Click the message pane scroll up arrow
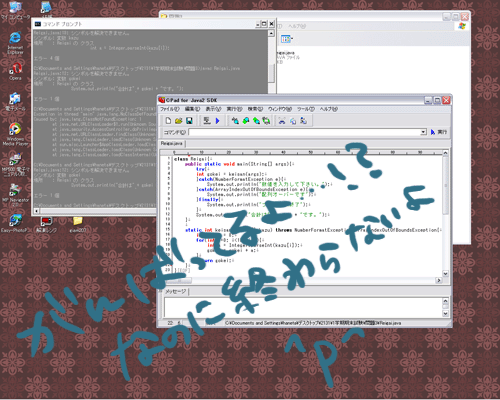 pos(445,301)
